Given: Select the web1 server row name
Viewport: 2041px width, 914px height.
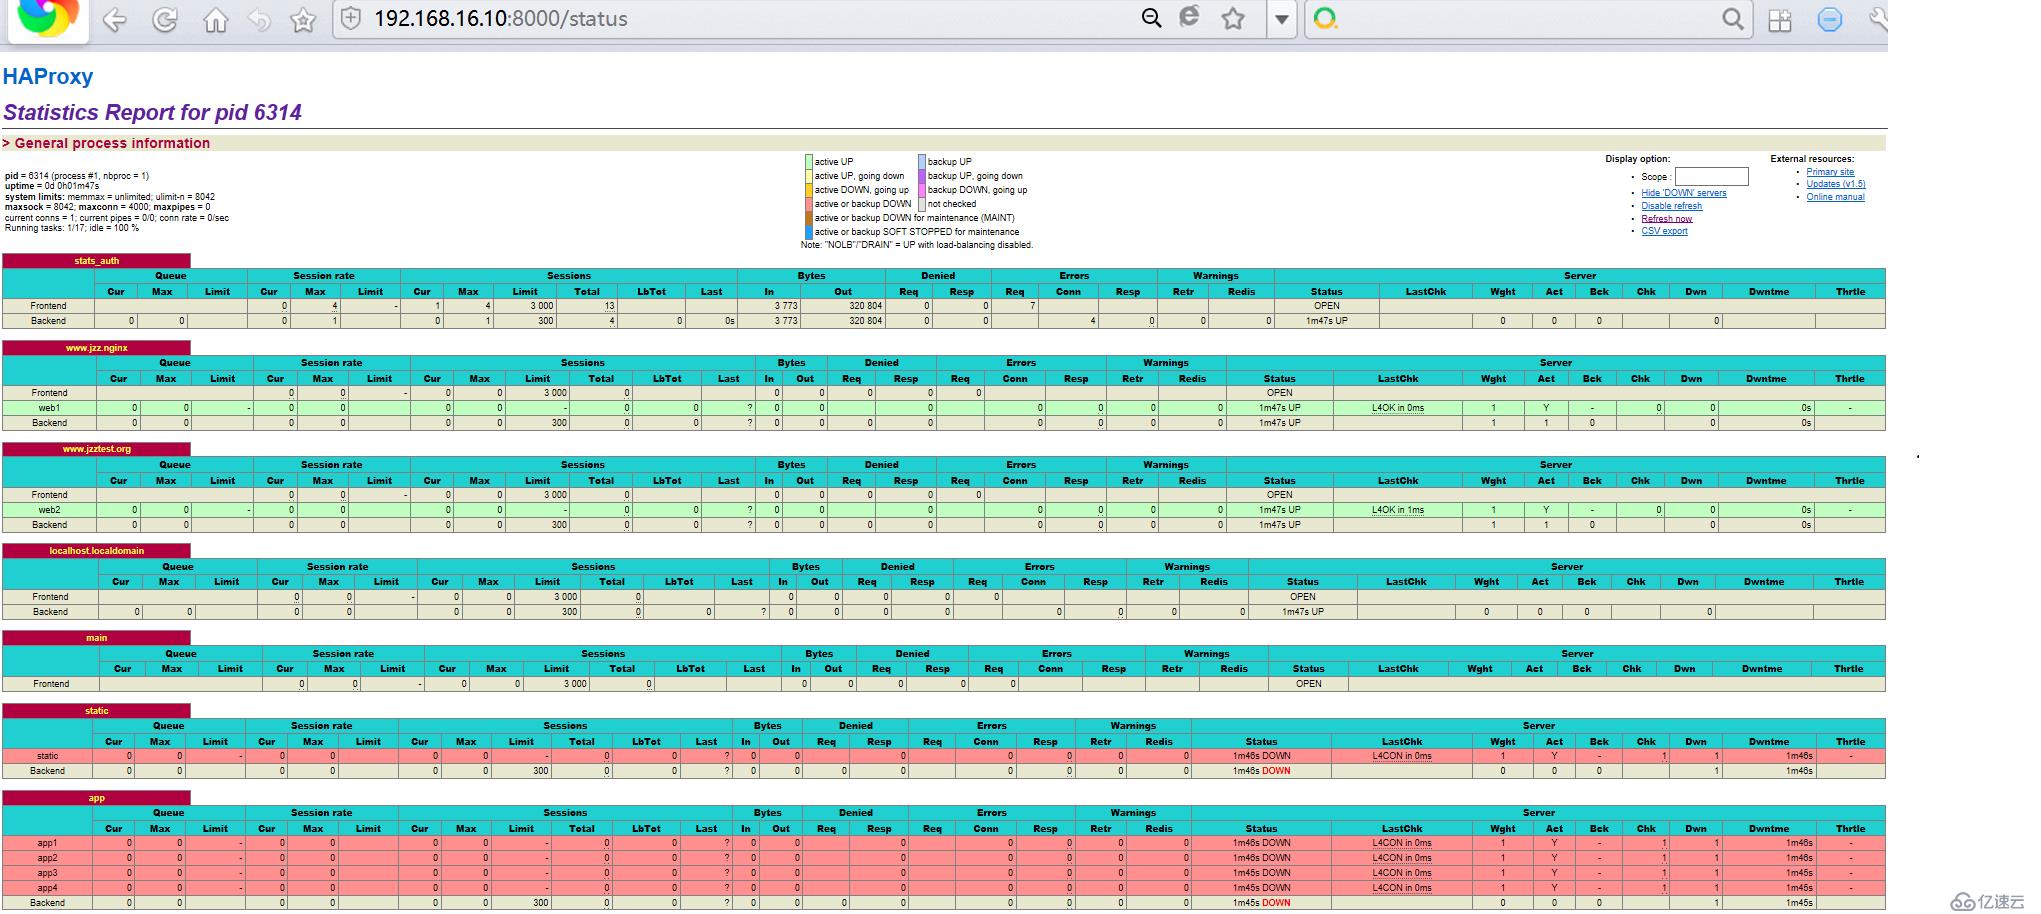Looking at the screenshot, I should point(49,408).
